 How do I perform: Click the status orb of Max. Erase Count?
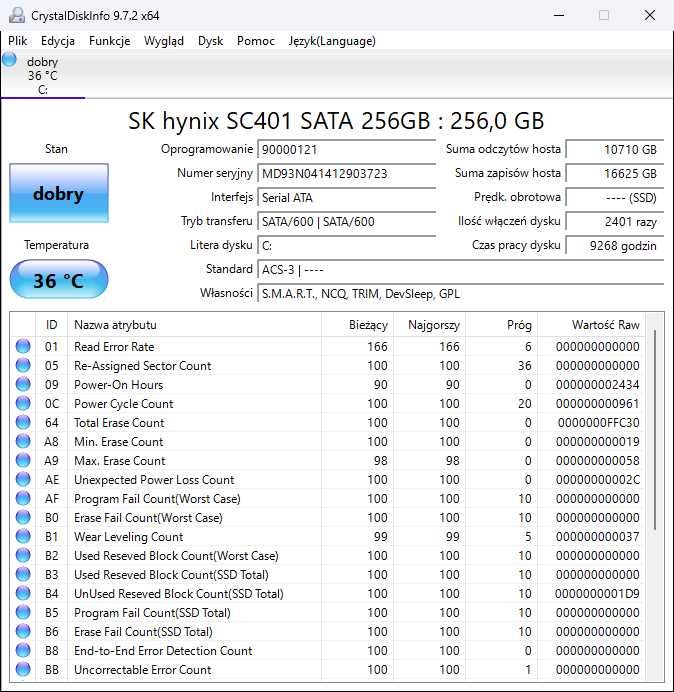click(x=23, y=460)
